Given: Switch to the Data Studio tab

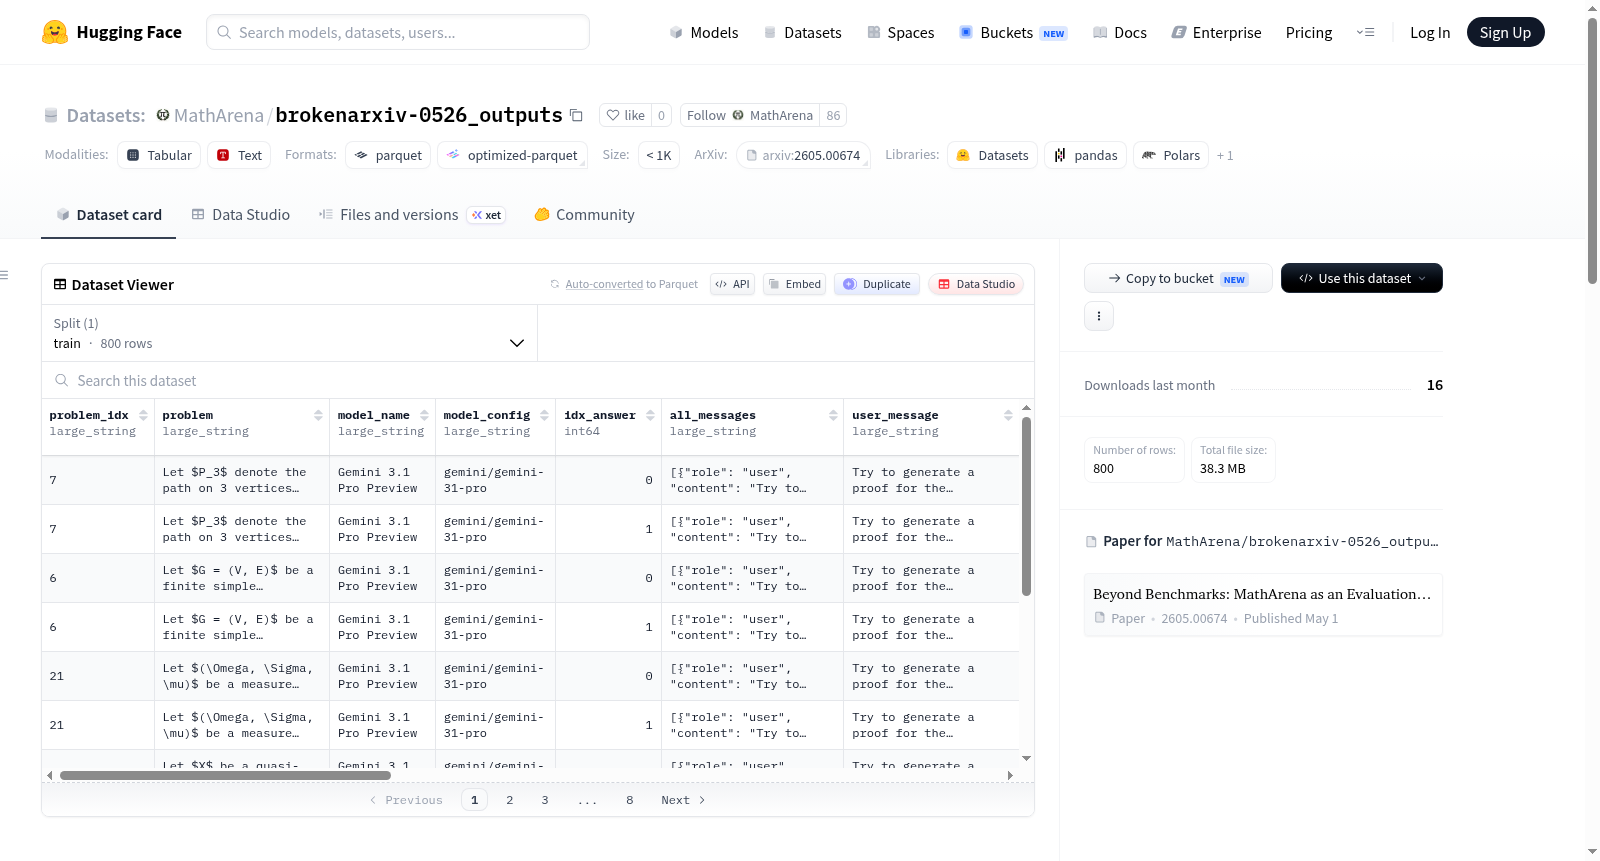Looking at the screenshot, I should pos(241,214).
